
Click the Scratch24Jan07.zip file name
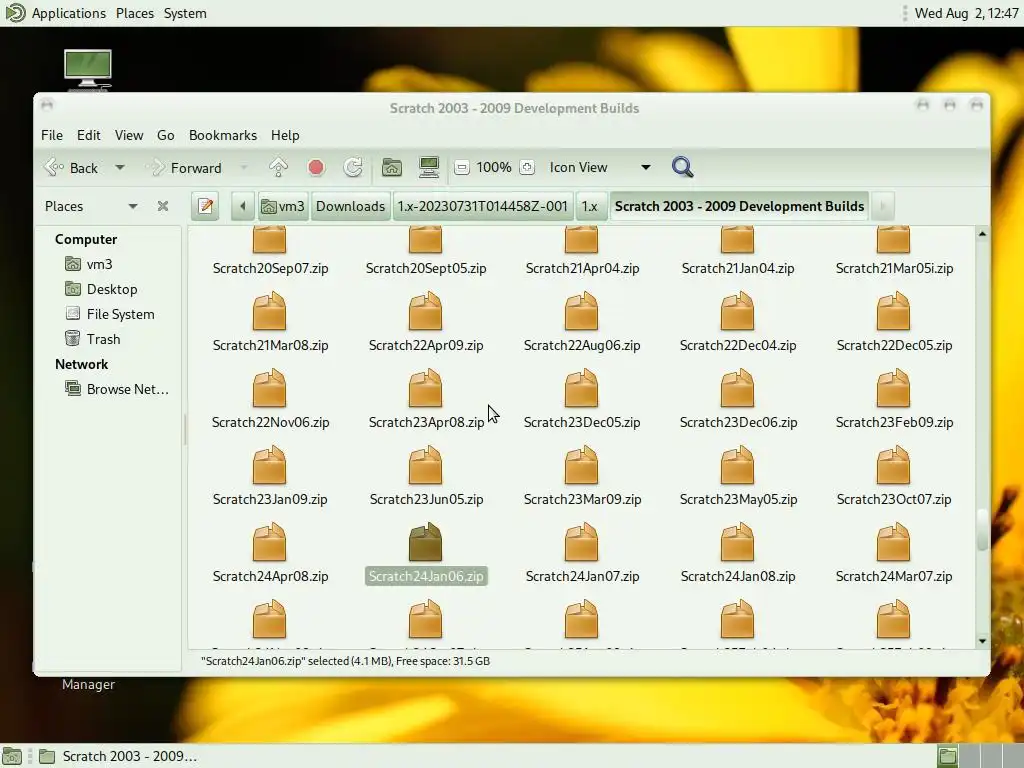[x=583, y=577]
